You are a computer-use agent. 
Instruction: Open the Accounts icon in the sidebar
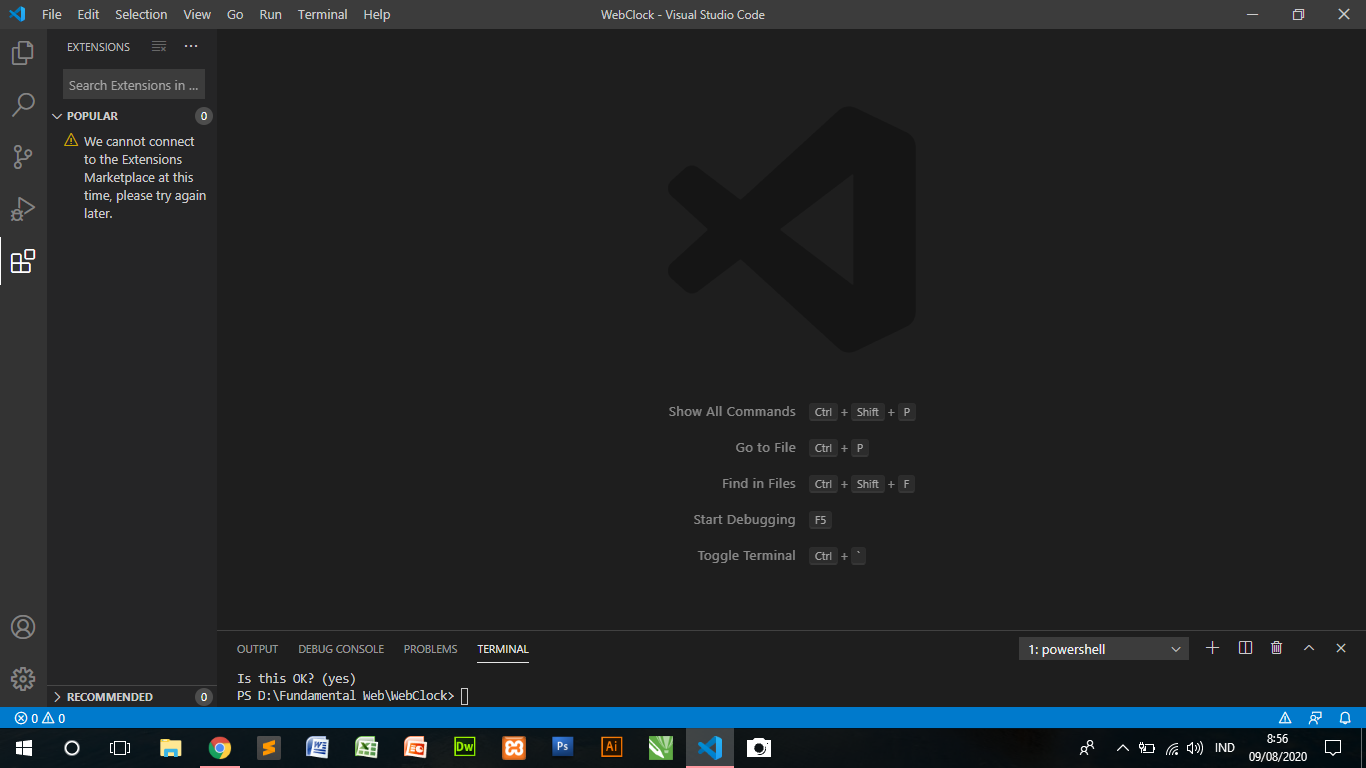point(23,627)
